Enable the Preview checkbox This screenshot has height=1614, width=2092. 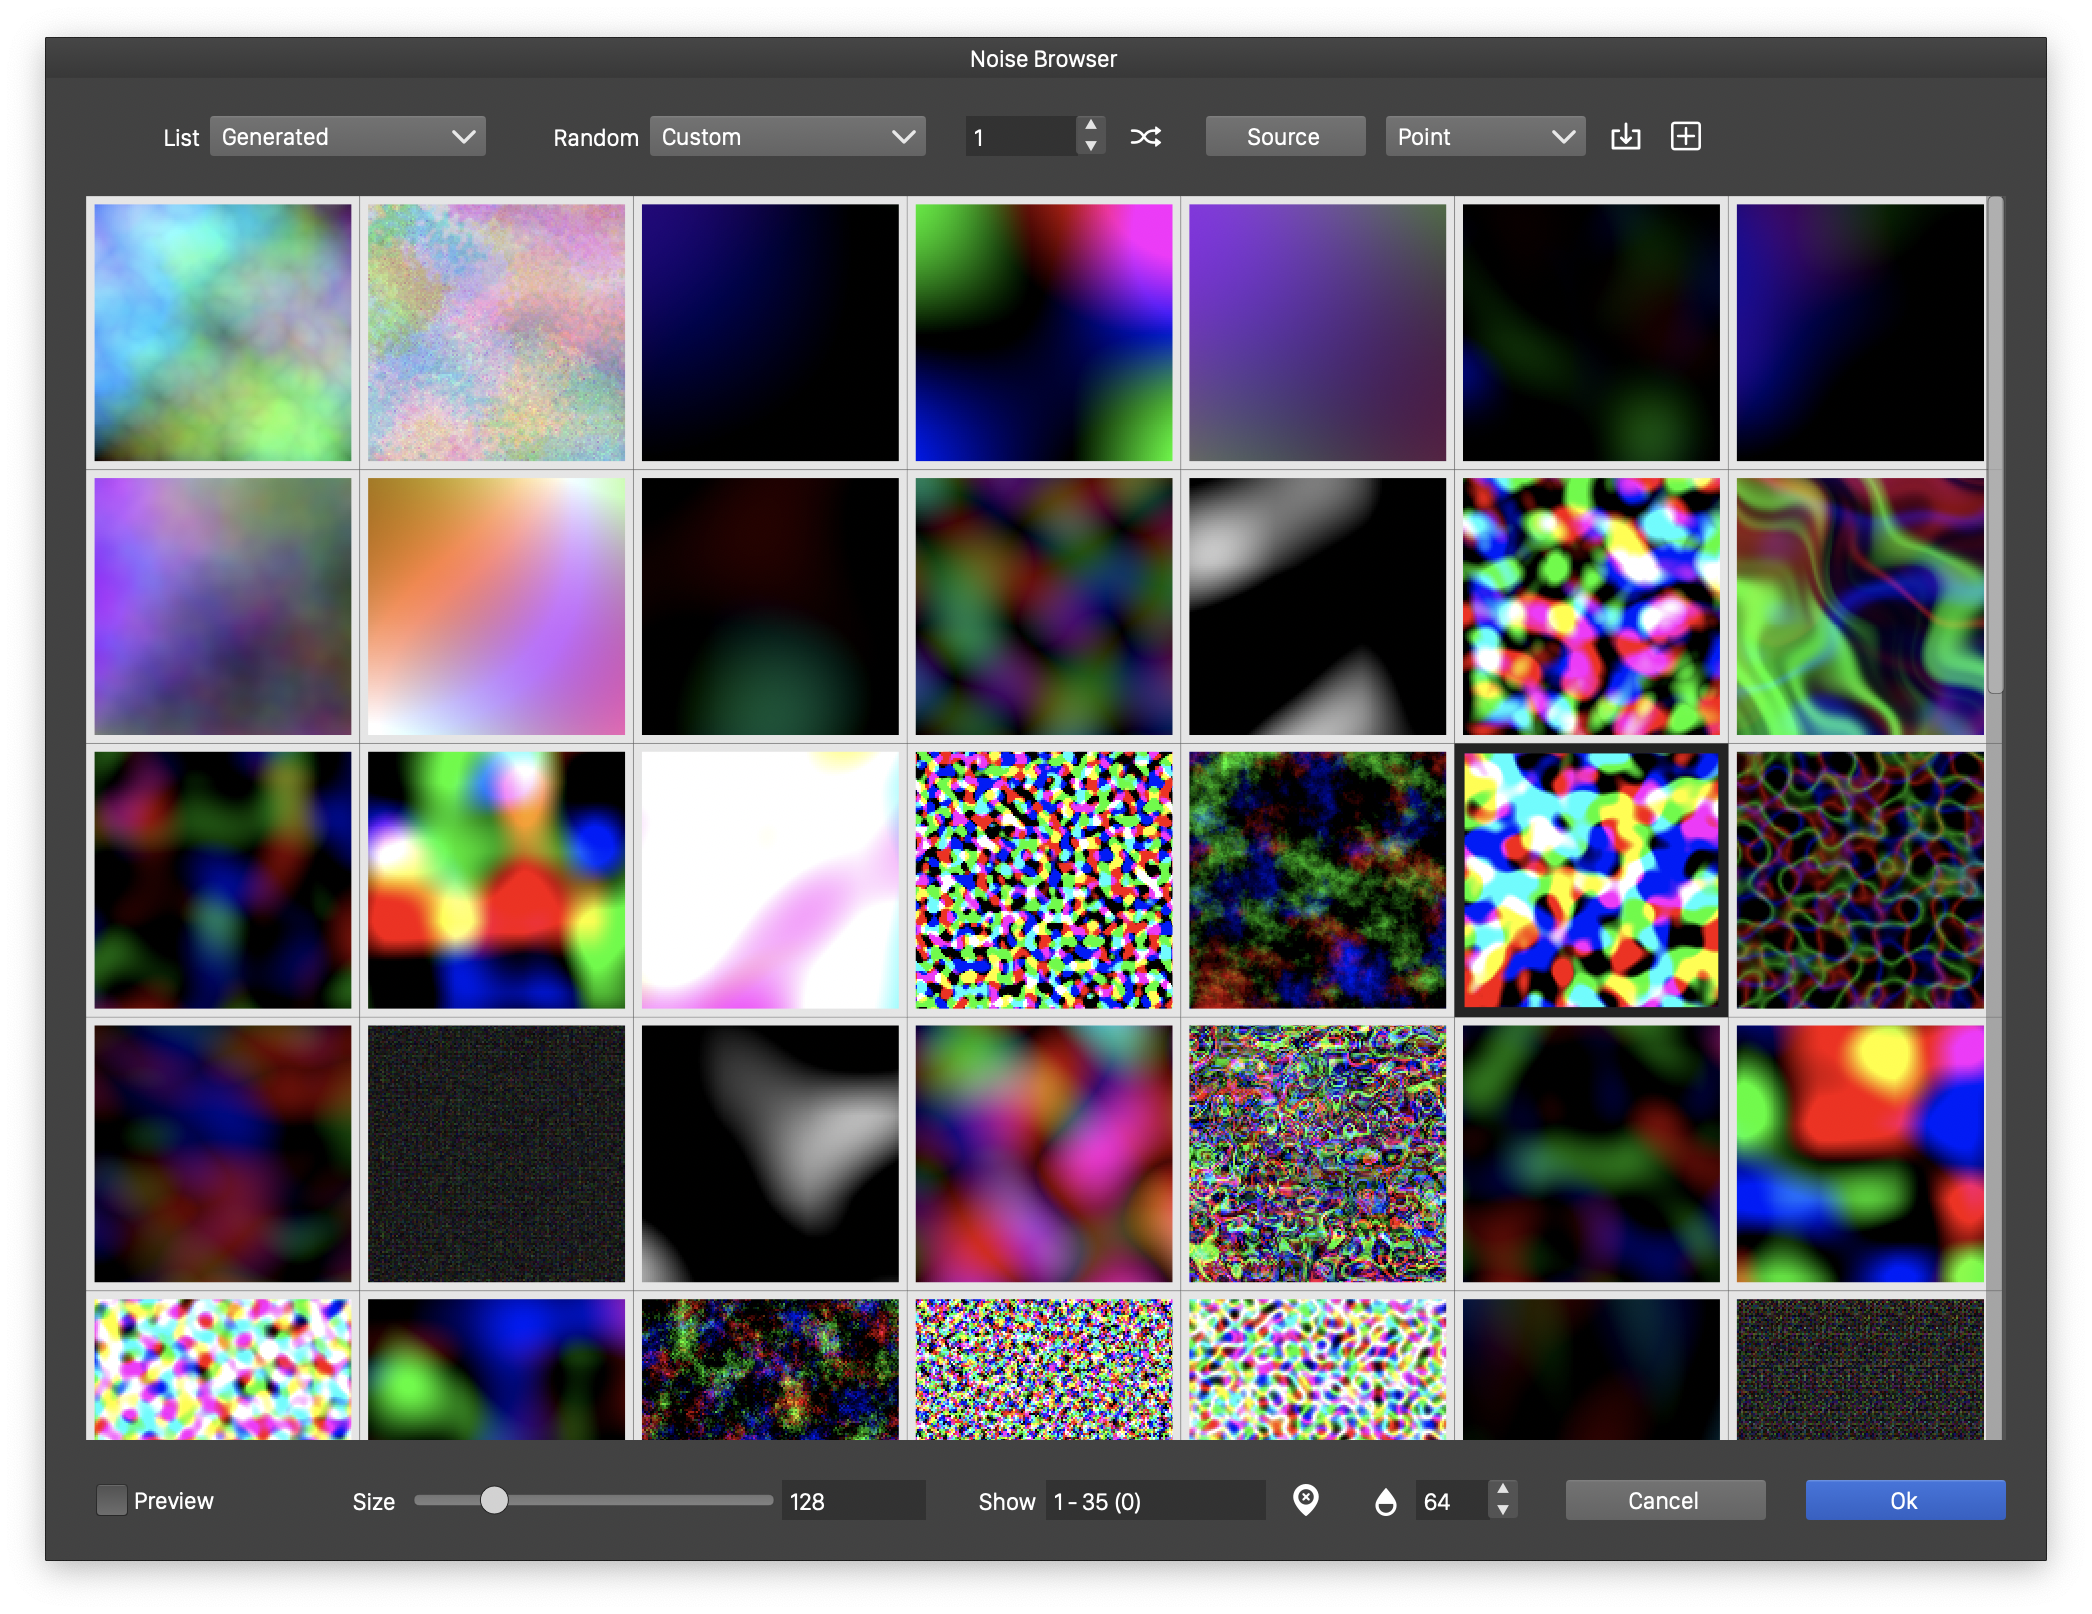coord(112,1500)
